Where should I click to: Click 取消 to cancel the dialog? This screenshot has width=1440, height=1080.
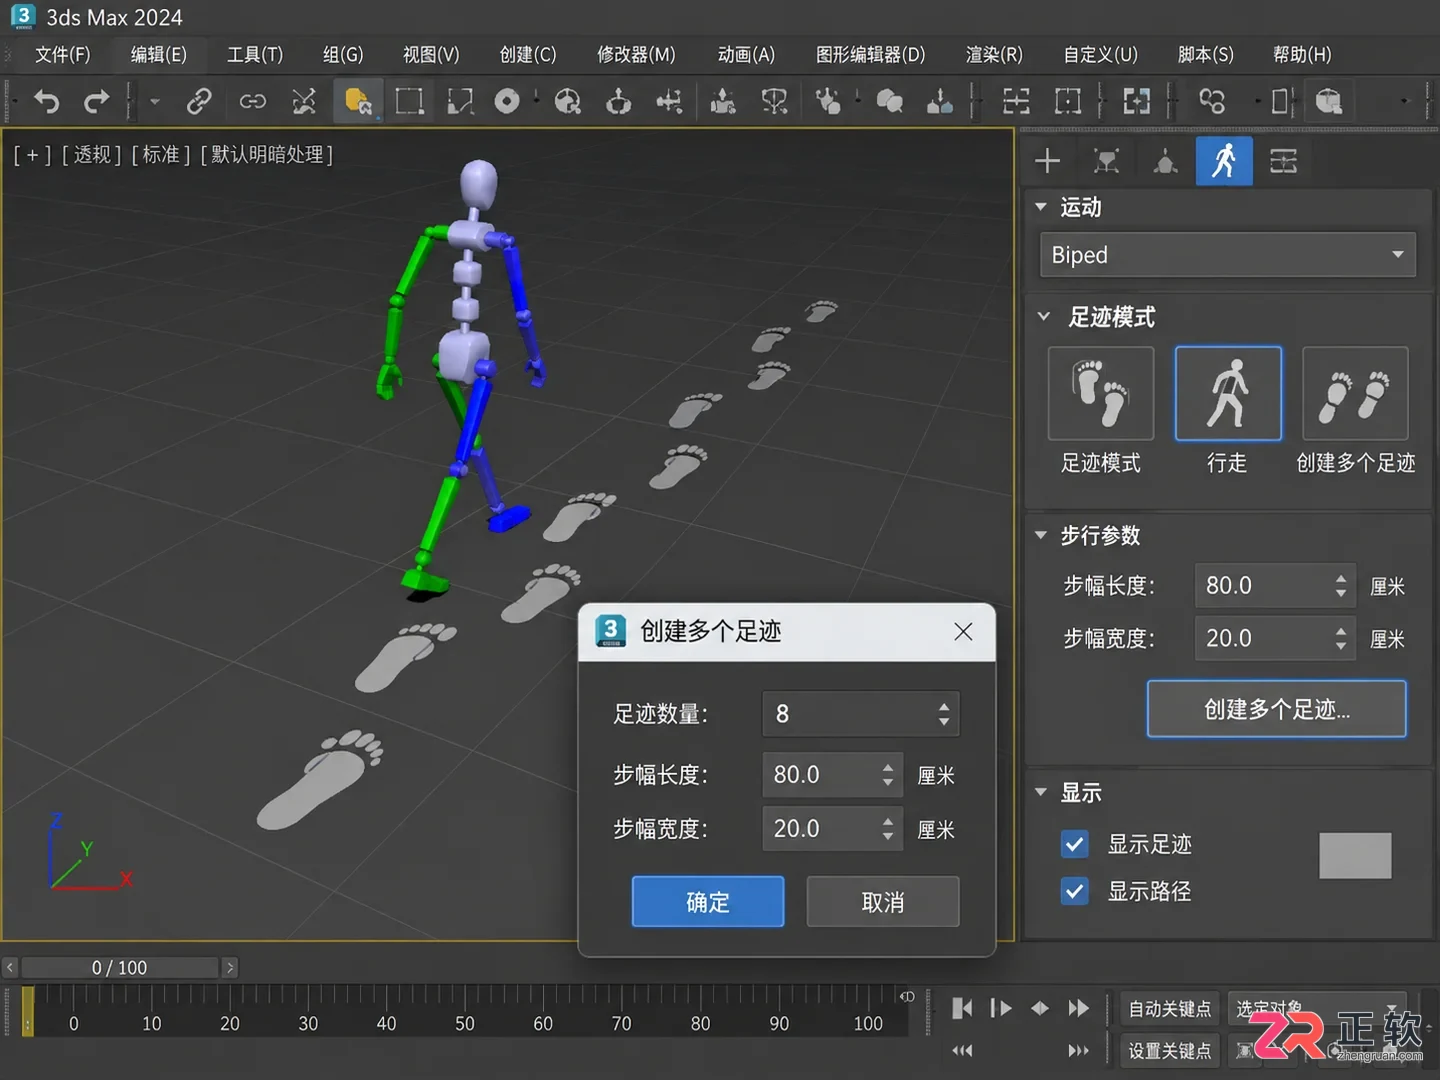[x=883, y=902]
